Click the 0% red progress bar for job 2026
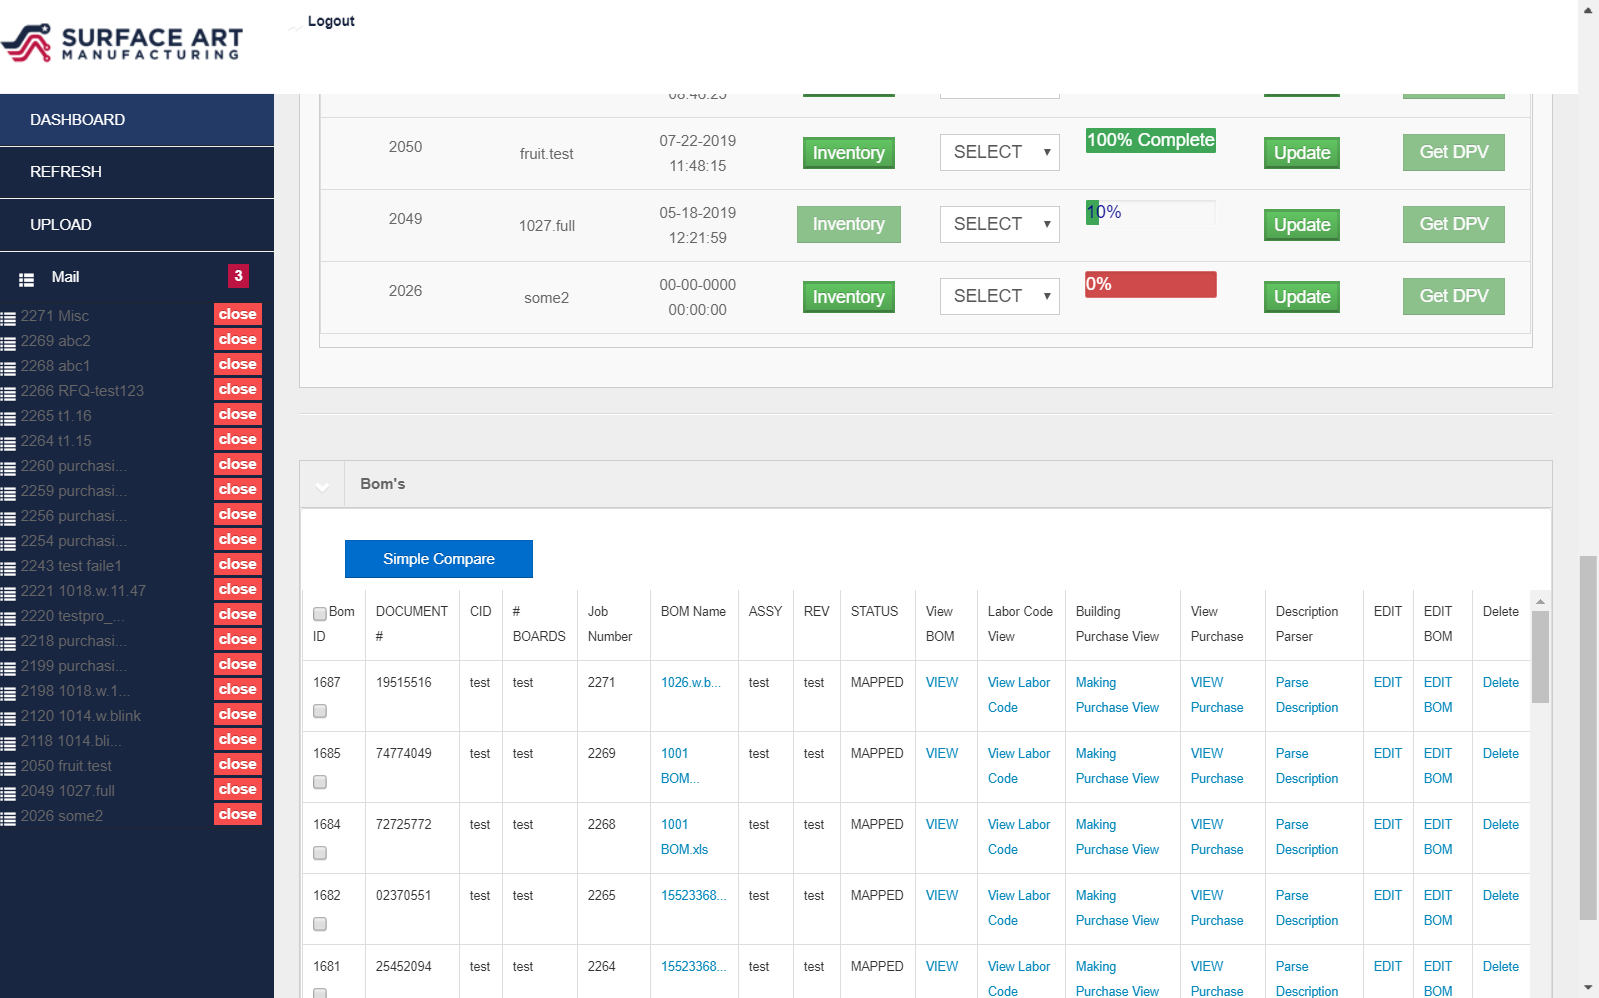The image size is (1599, 998). coord(1150,284)
